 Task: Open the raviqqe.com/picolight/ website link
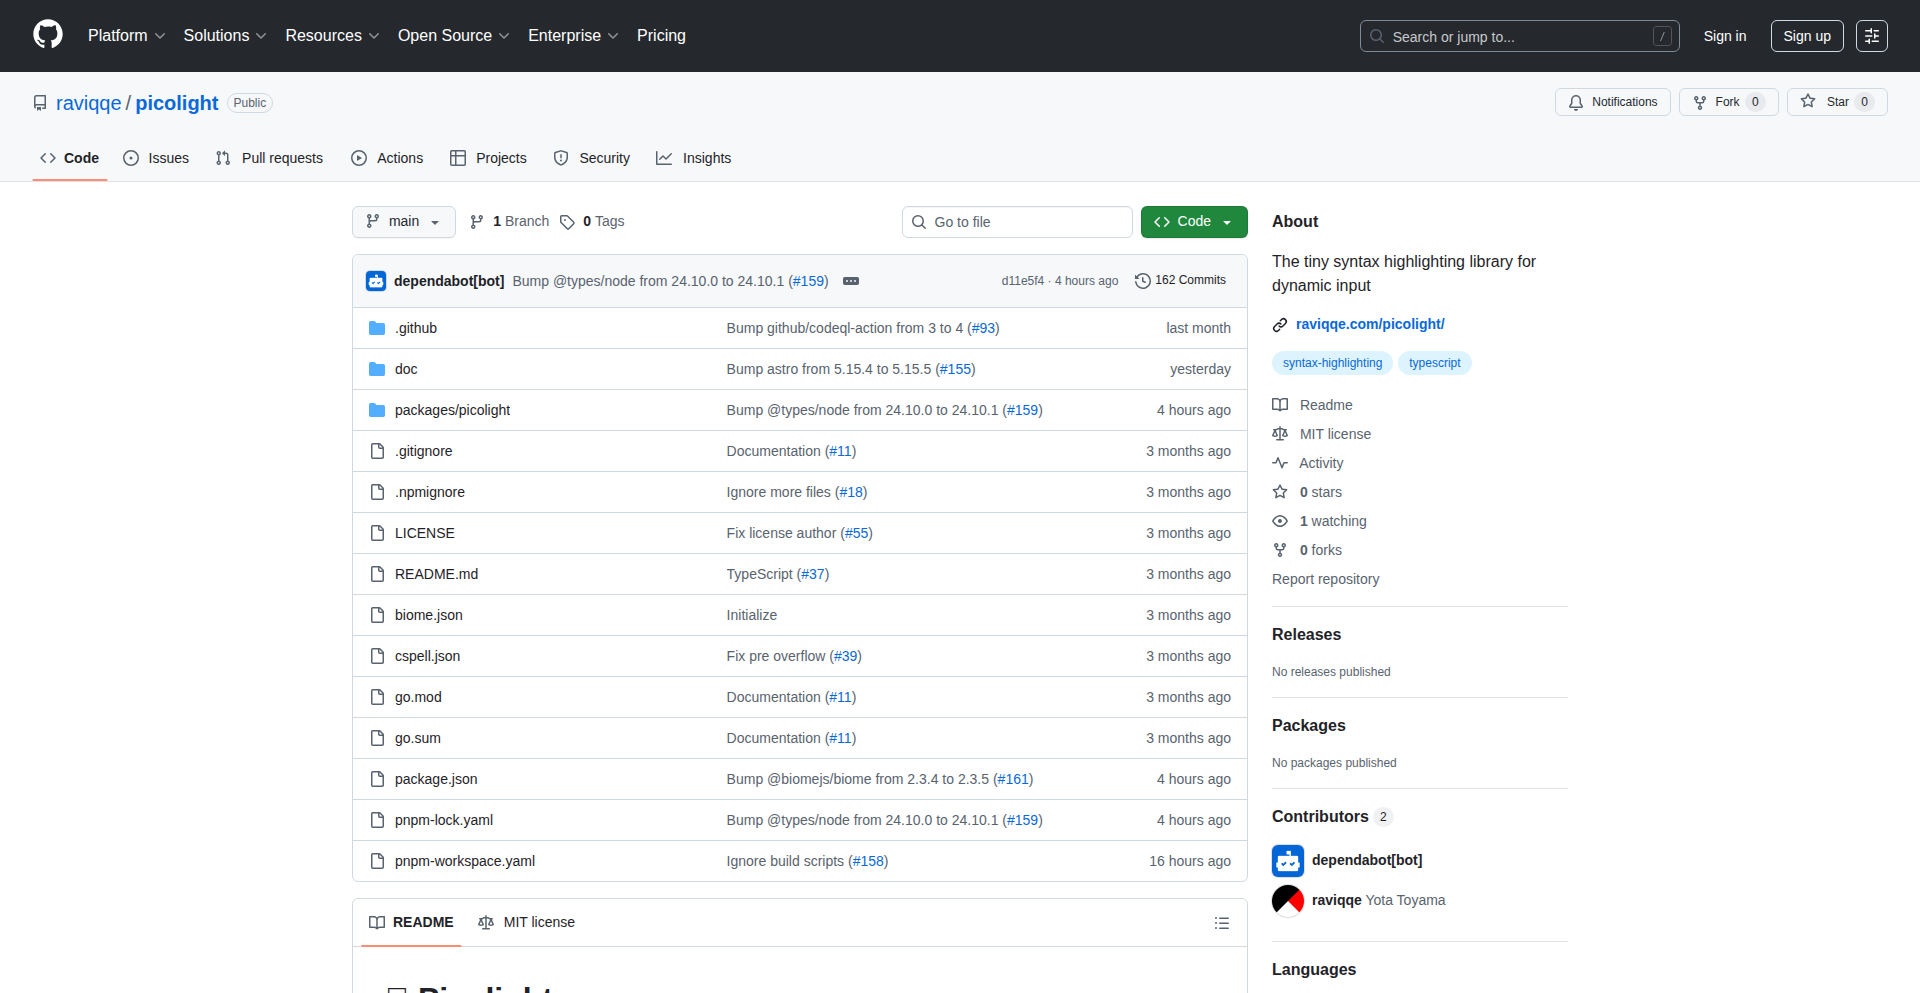[x=1369, y=324]
